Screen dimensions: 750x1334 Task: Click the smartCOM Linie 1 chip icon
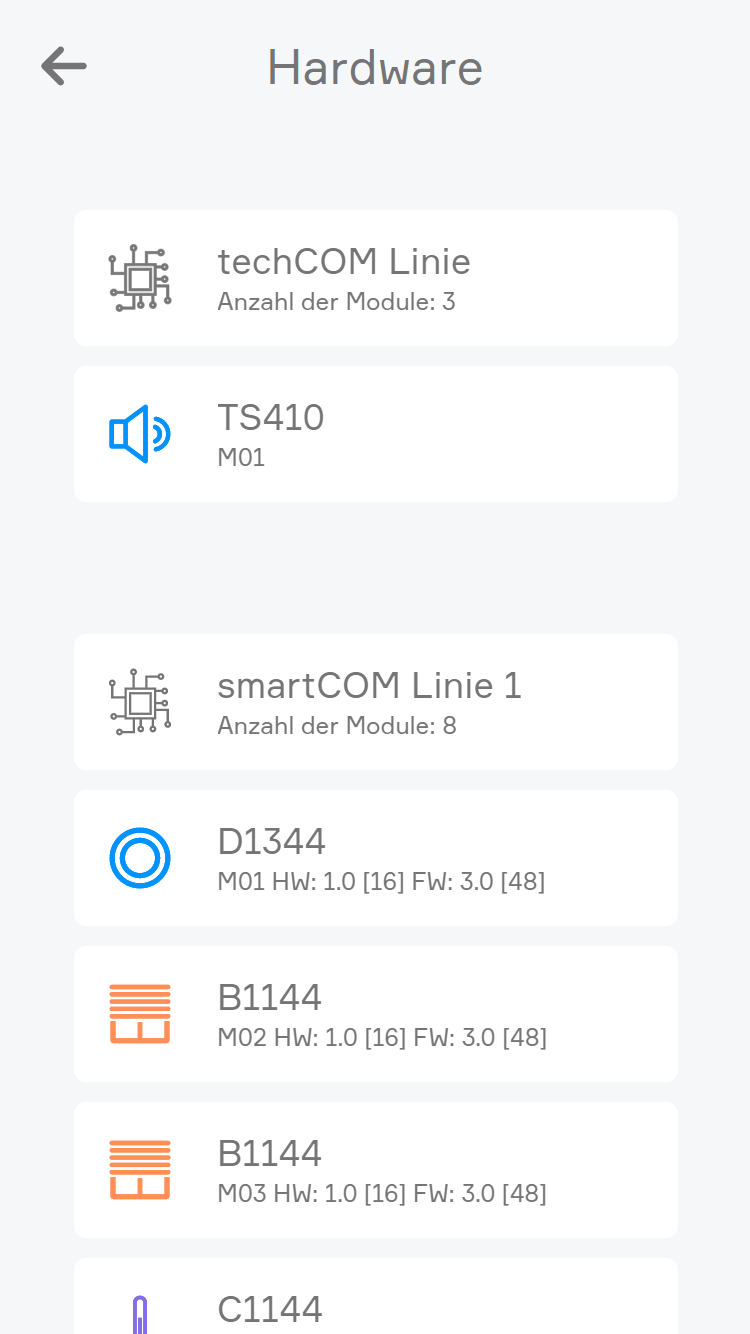140,702
